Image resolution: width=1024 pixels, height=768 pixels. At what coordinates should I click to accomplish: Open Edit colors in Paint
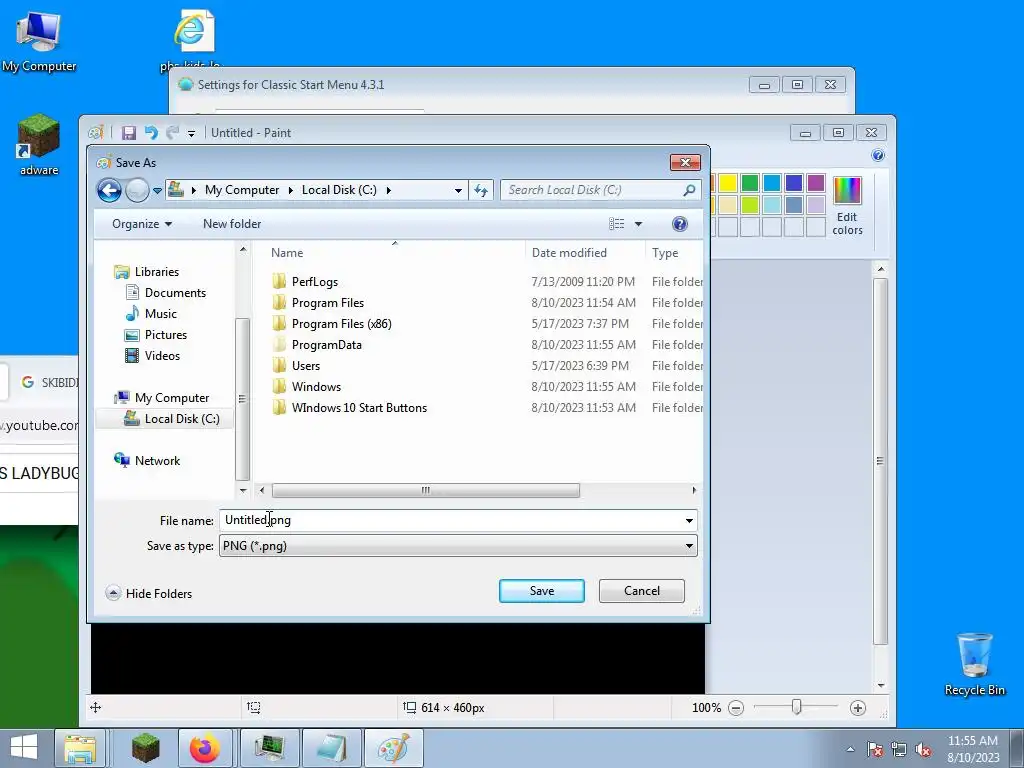[x=847, y=206]
